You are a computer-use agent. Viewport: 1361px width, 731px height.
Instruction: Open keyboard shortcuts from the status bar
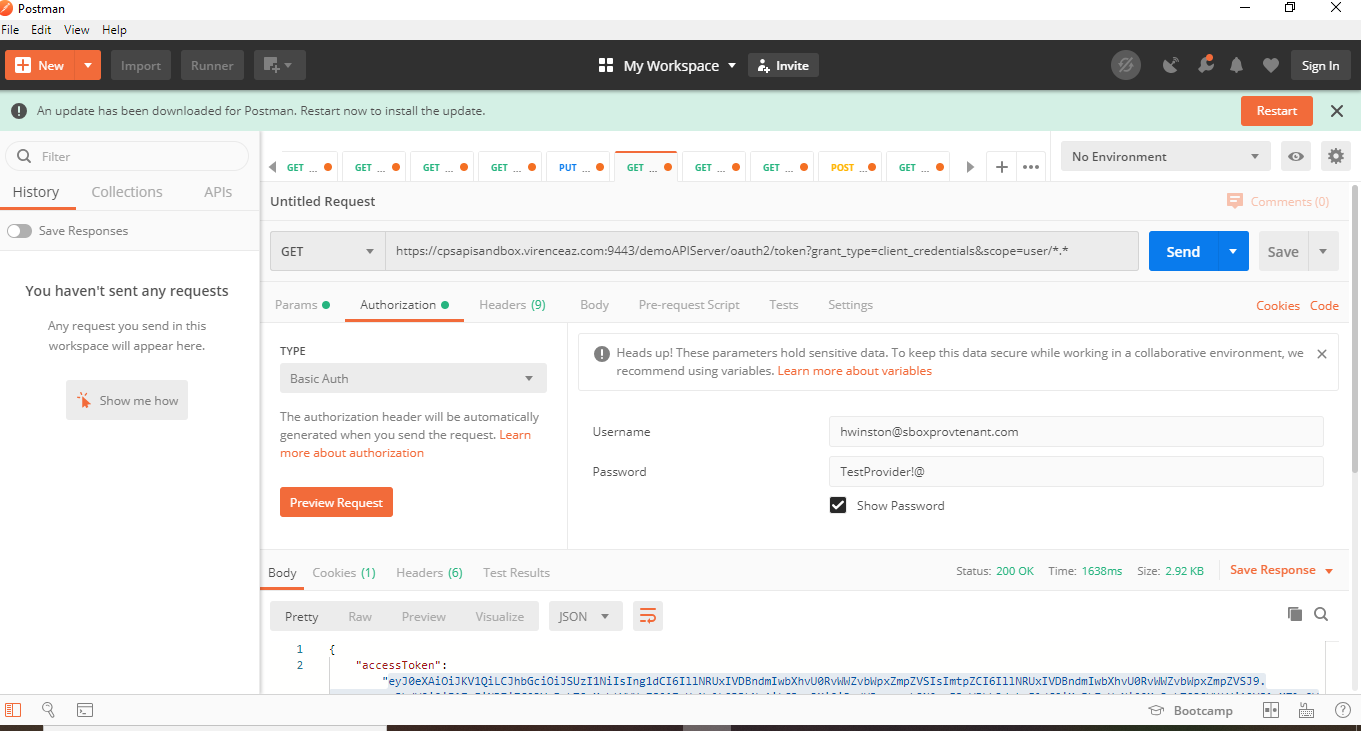click(x=1306, y=710)
